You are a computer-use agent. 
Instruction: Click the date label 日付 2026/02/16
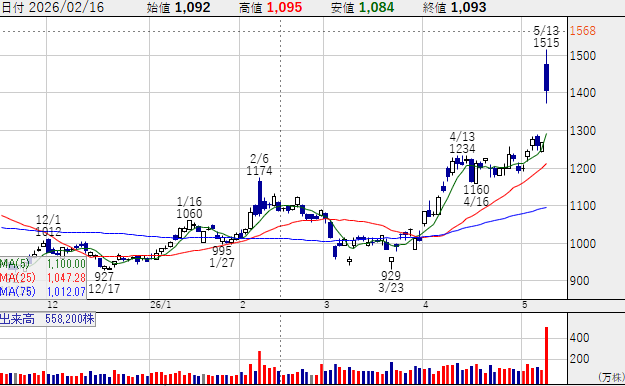click(x=52, y=7)
